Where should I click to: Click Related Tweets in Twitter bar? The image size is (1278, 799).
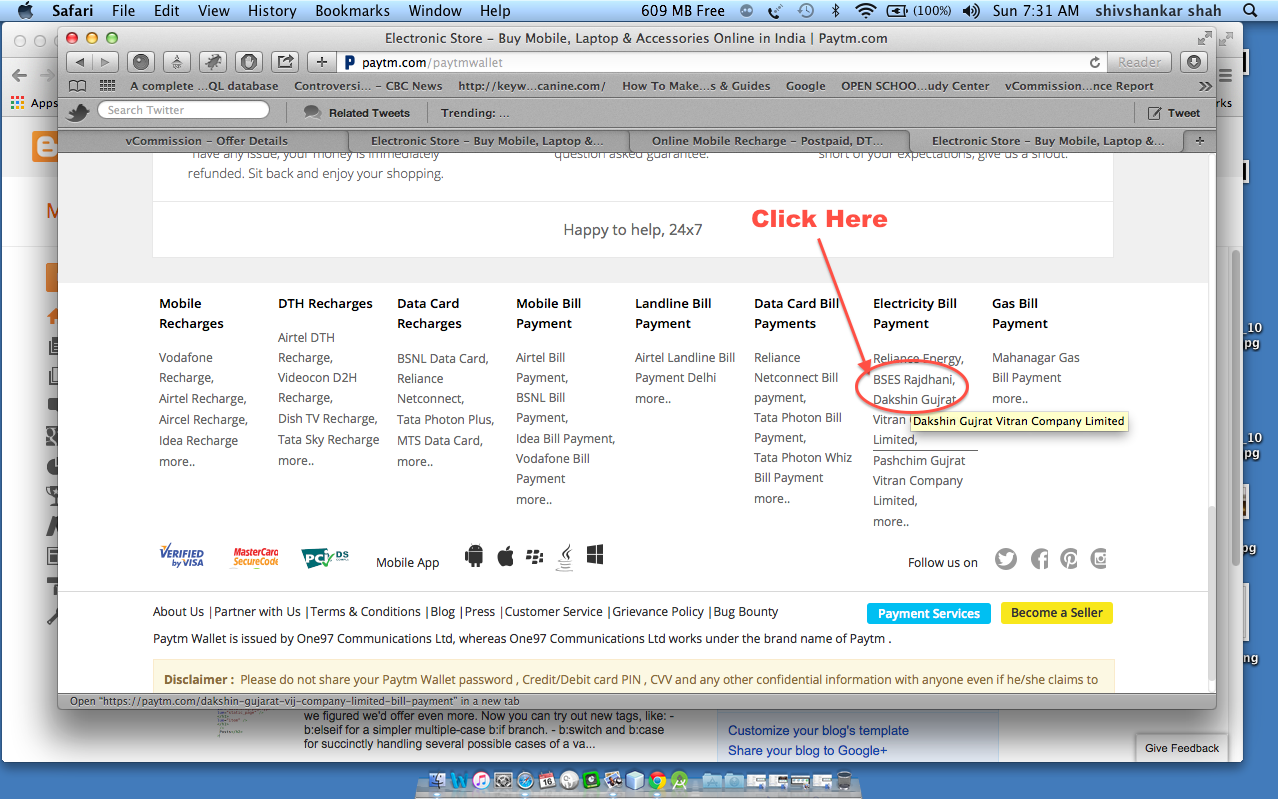357,113
